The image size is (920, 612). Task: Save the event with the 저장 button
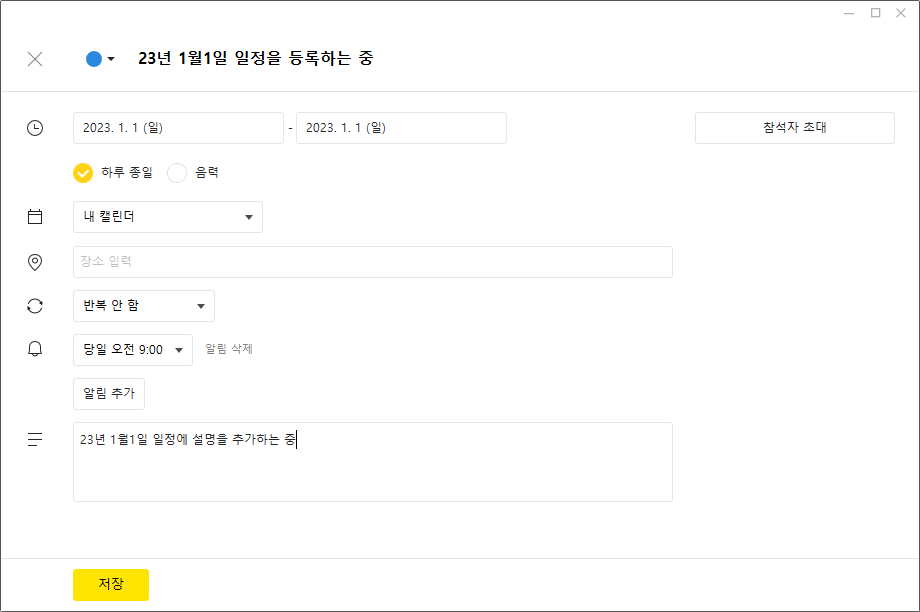click(x=111, y=584)
